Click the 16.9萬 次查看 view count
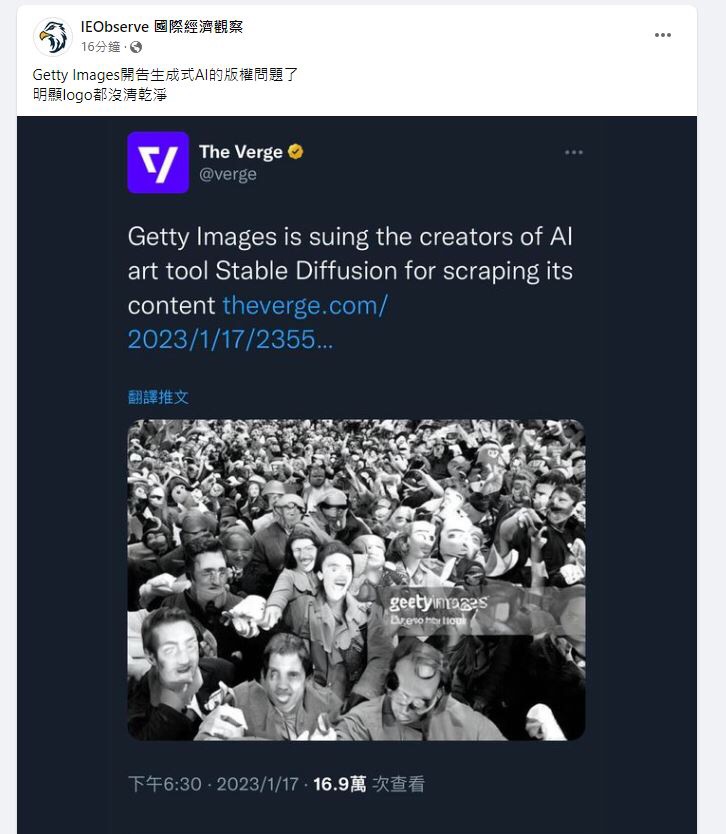 369,784
